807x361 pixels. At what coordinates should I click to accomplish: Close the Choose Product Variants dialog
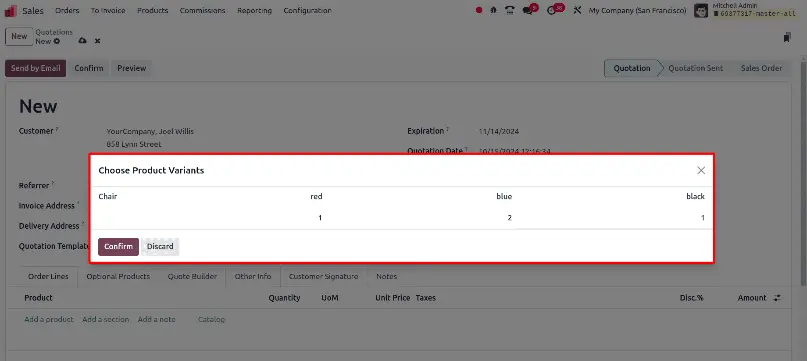[700, 170]
